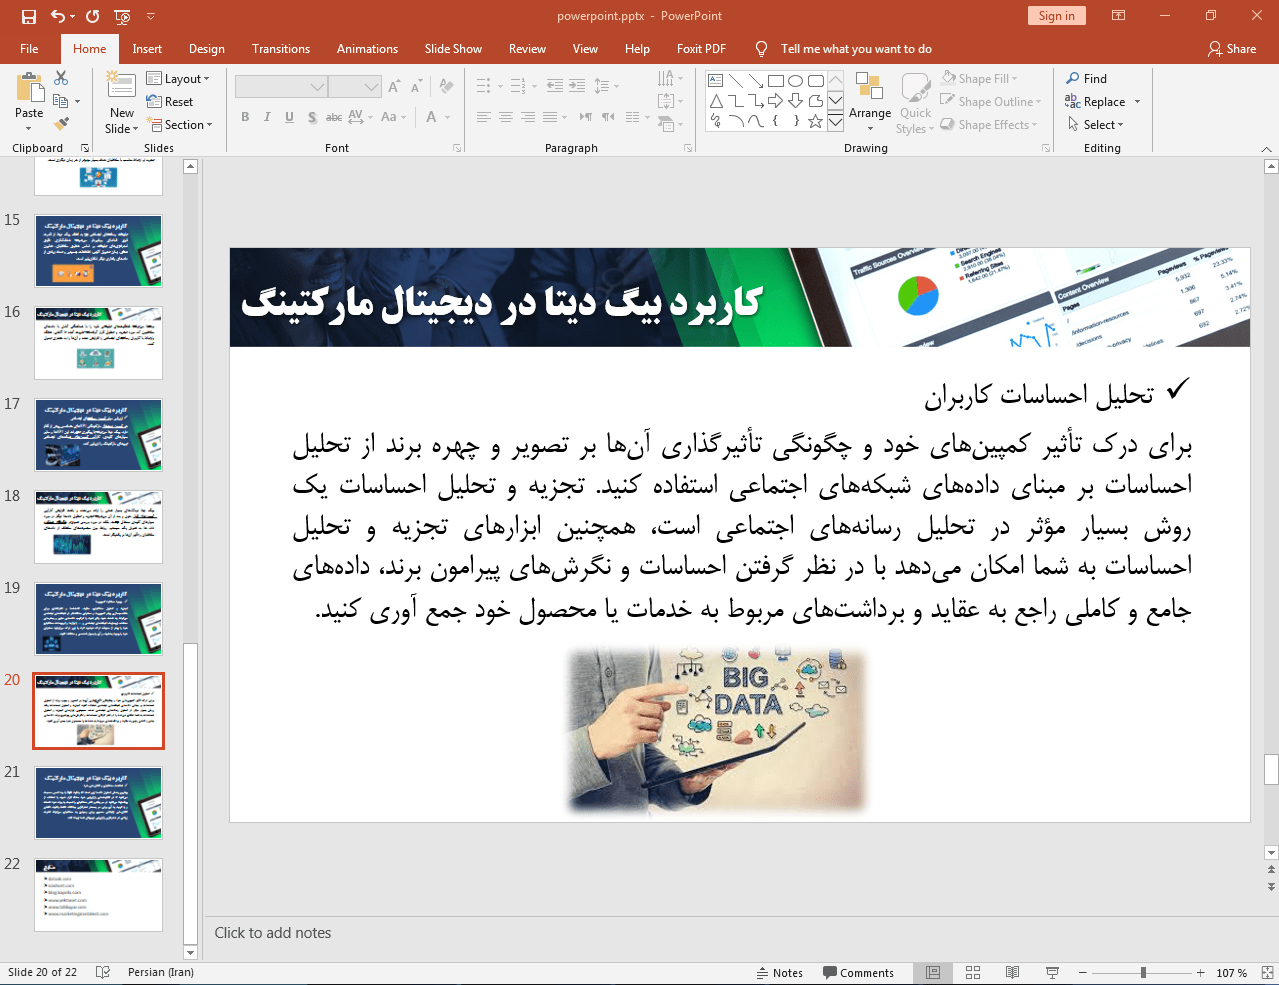
Task: Open the Review ribbon tab
Action: click(526, 48)
